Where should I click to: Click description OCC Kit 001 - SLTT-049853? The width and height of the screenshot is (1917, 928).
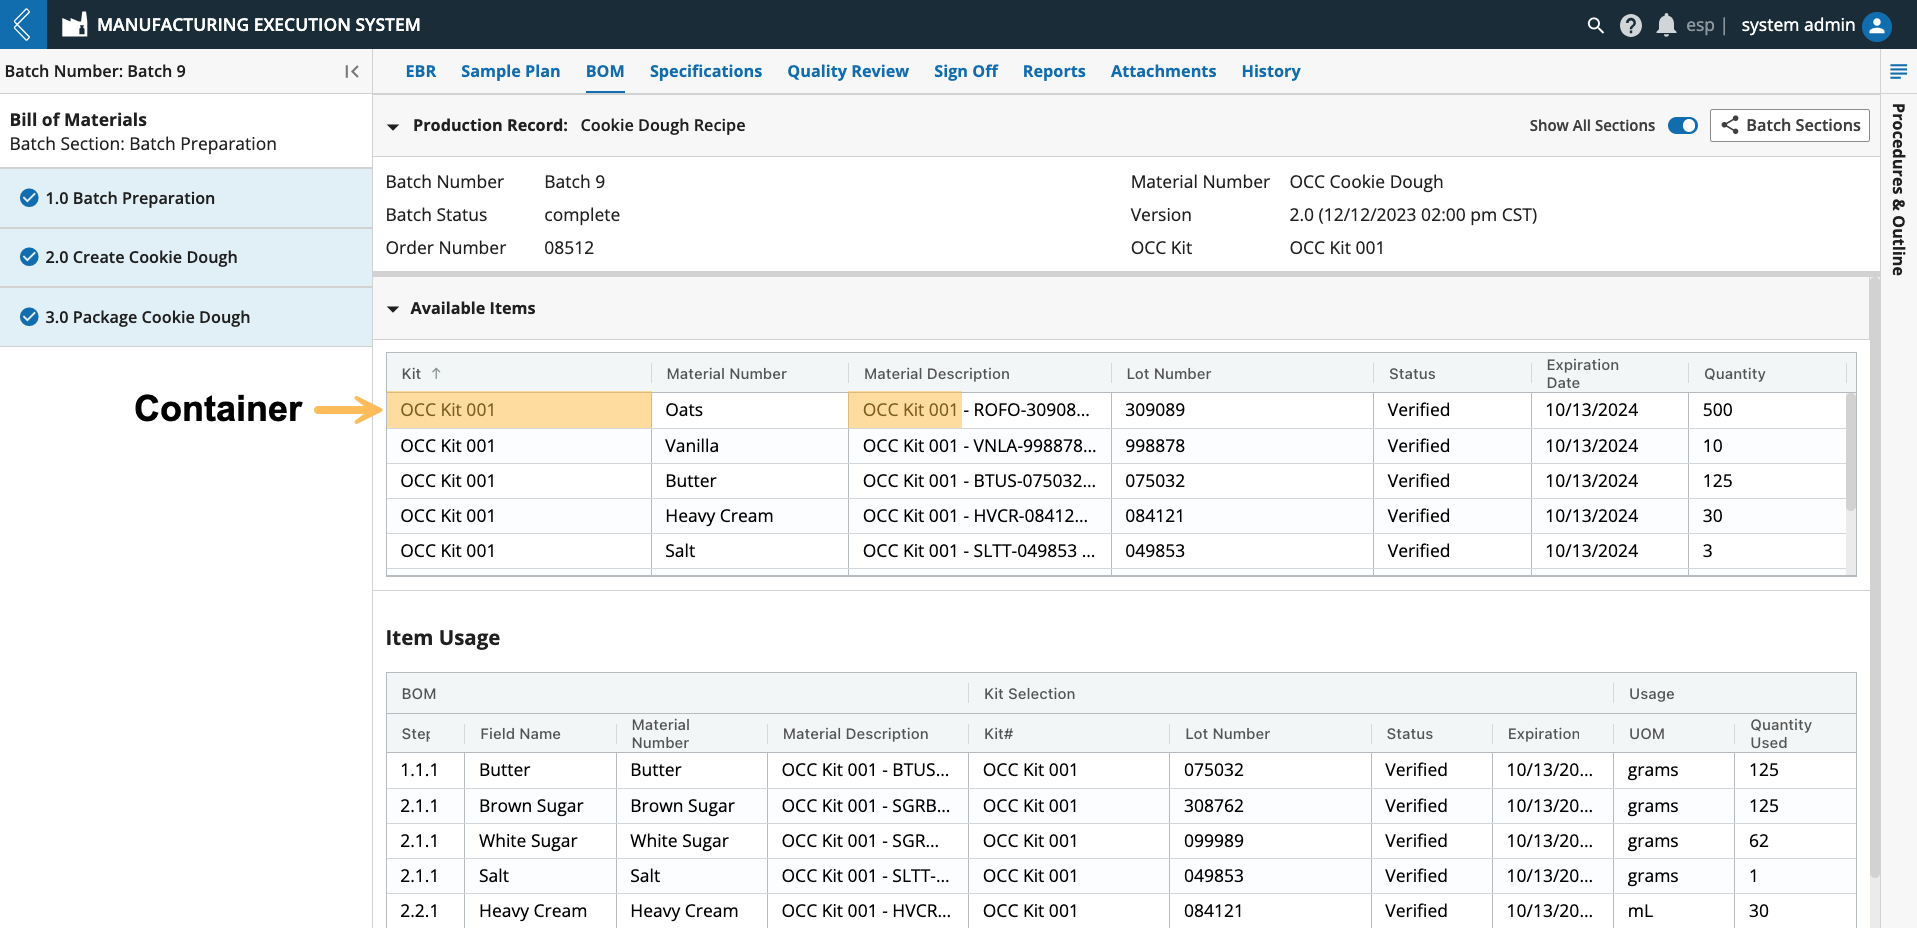979,551
